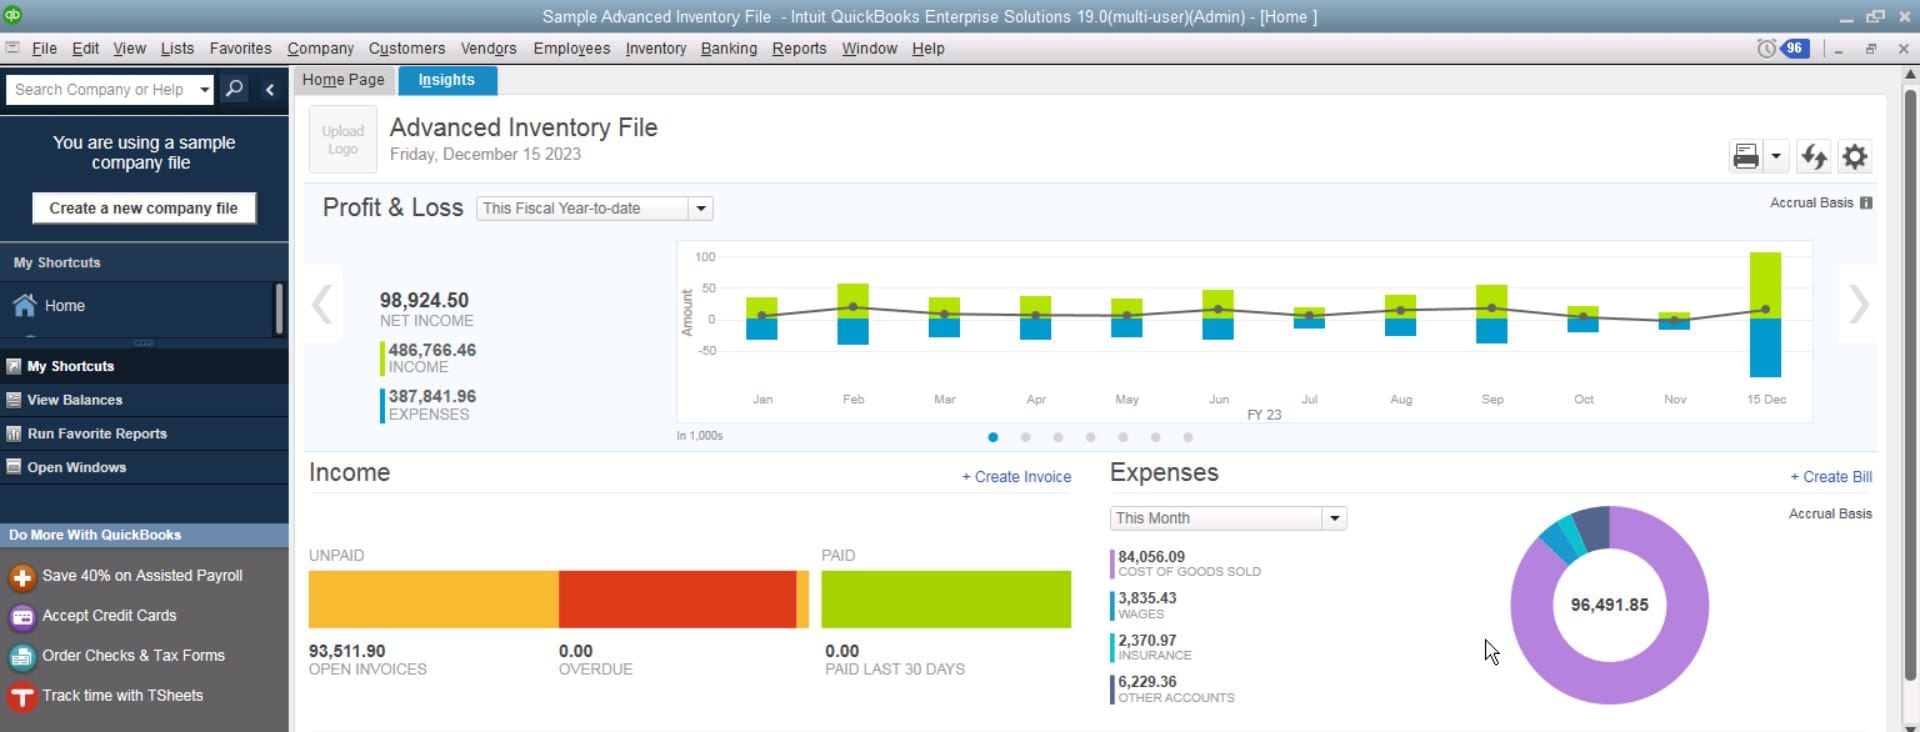This screenshot has height=732, width=1920.
Task: Click Create a new company file button
Action: (x=144, y=208)
